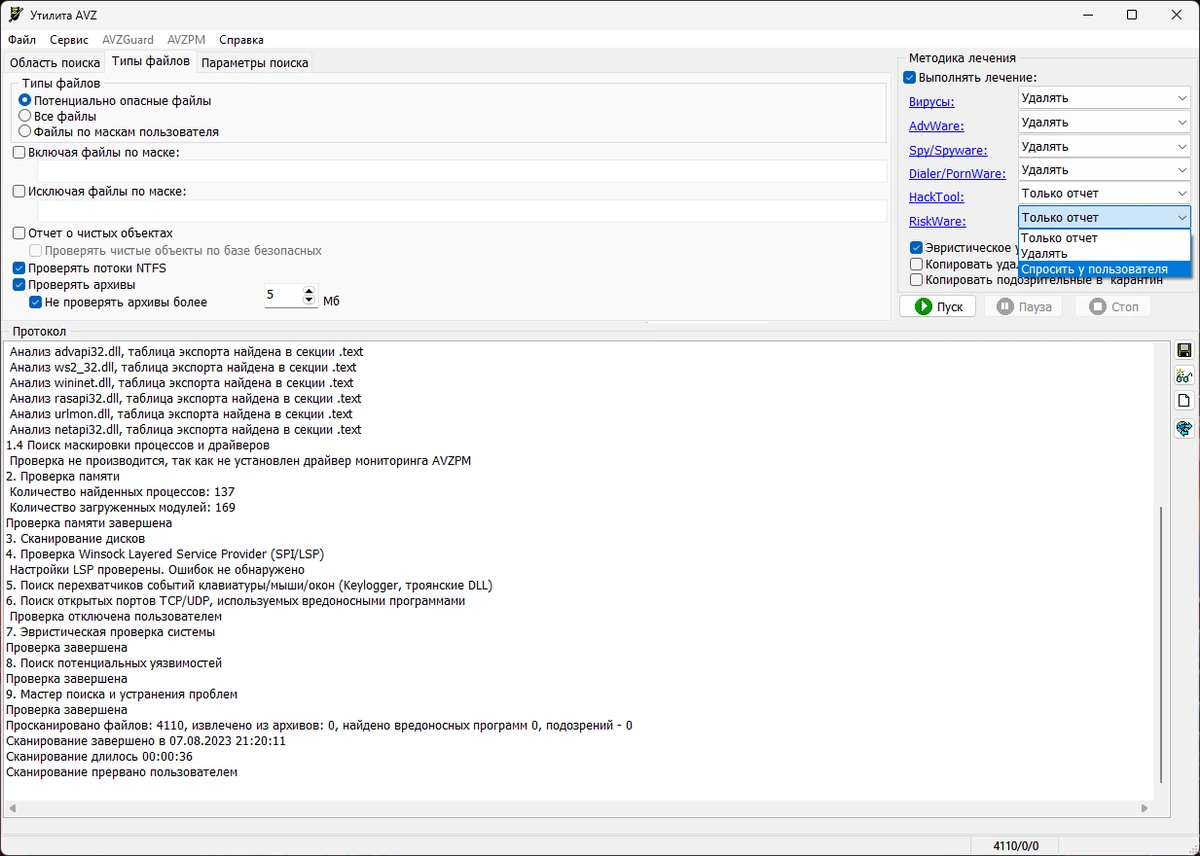Switch to 'Параметры поиска' tab
The image size is (1200, 856).
point(255,63)
